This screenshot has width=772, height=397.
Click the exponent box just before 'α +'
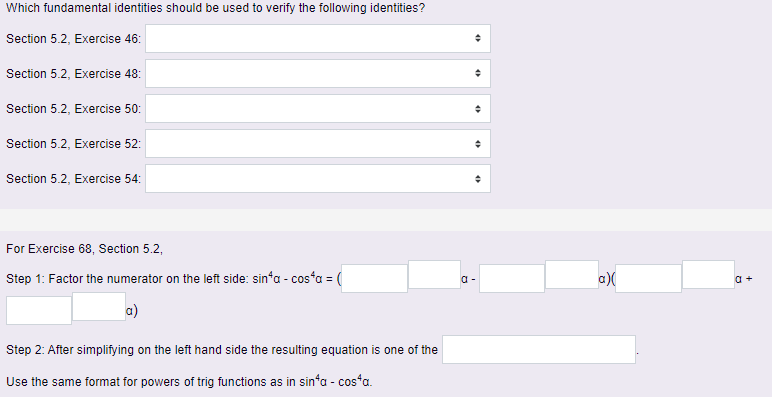[708, 274]
